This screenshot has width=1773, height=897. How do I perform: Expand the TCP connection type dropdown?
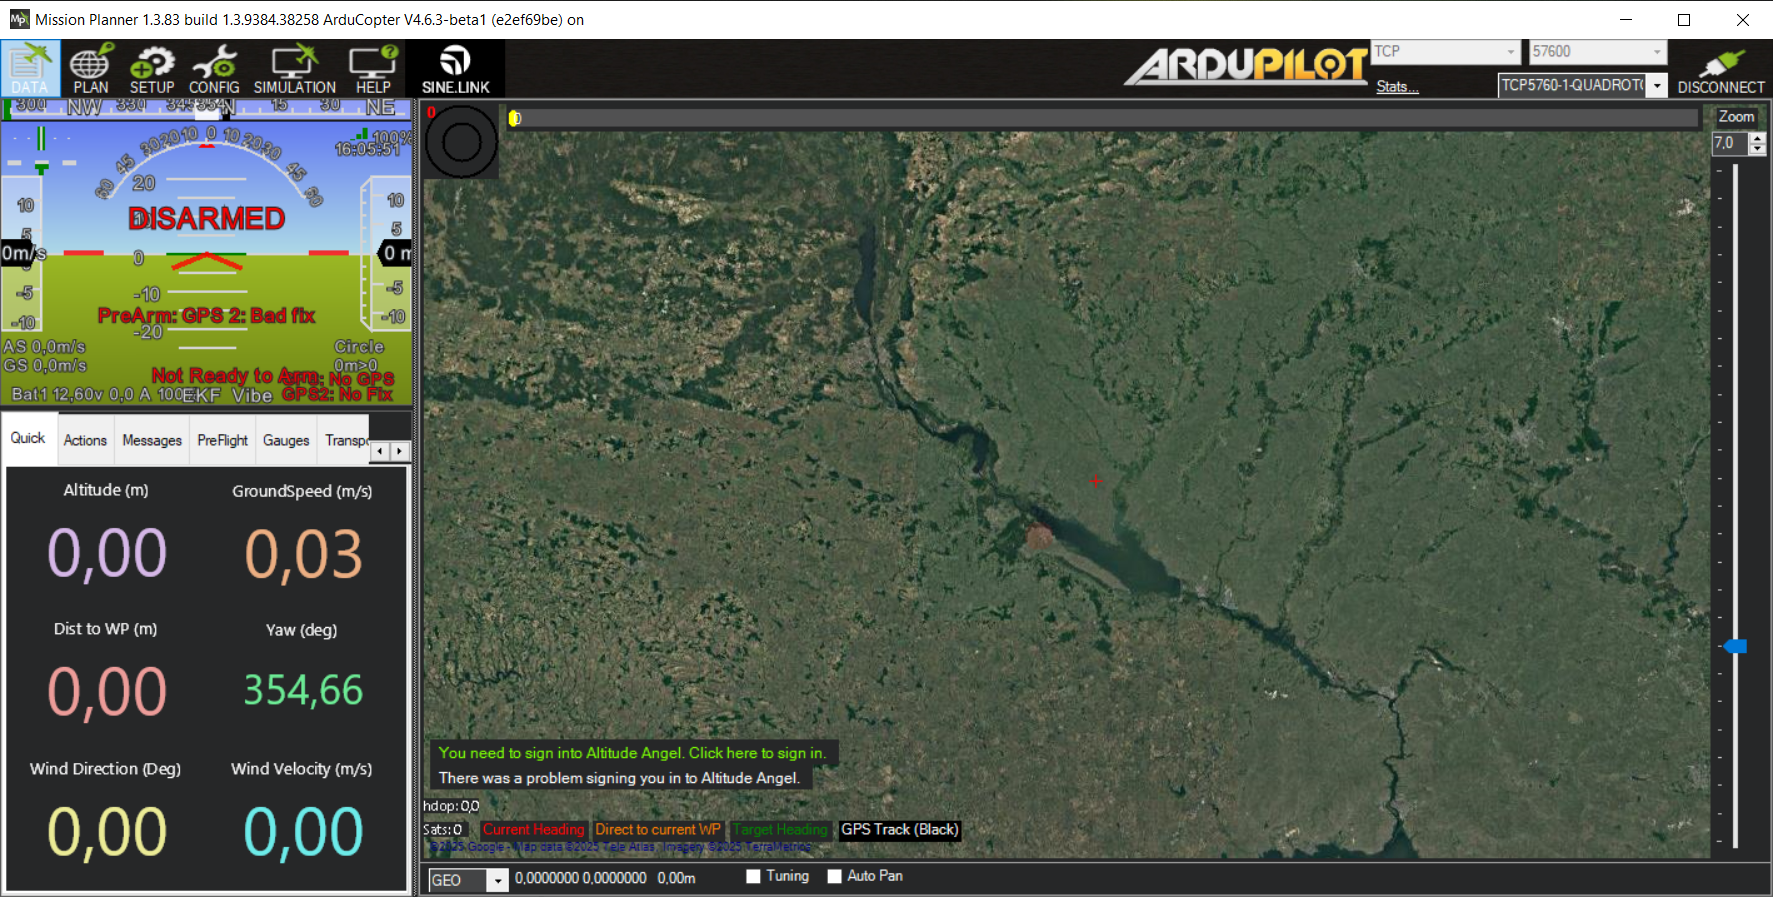(x=1511, y=52)
